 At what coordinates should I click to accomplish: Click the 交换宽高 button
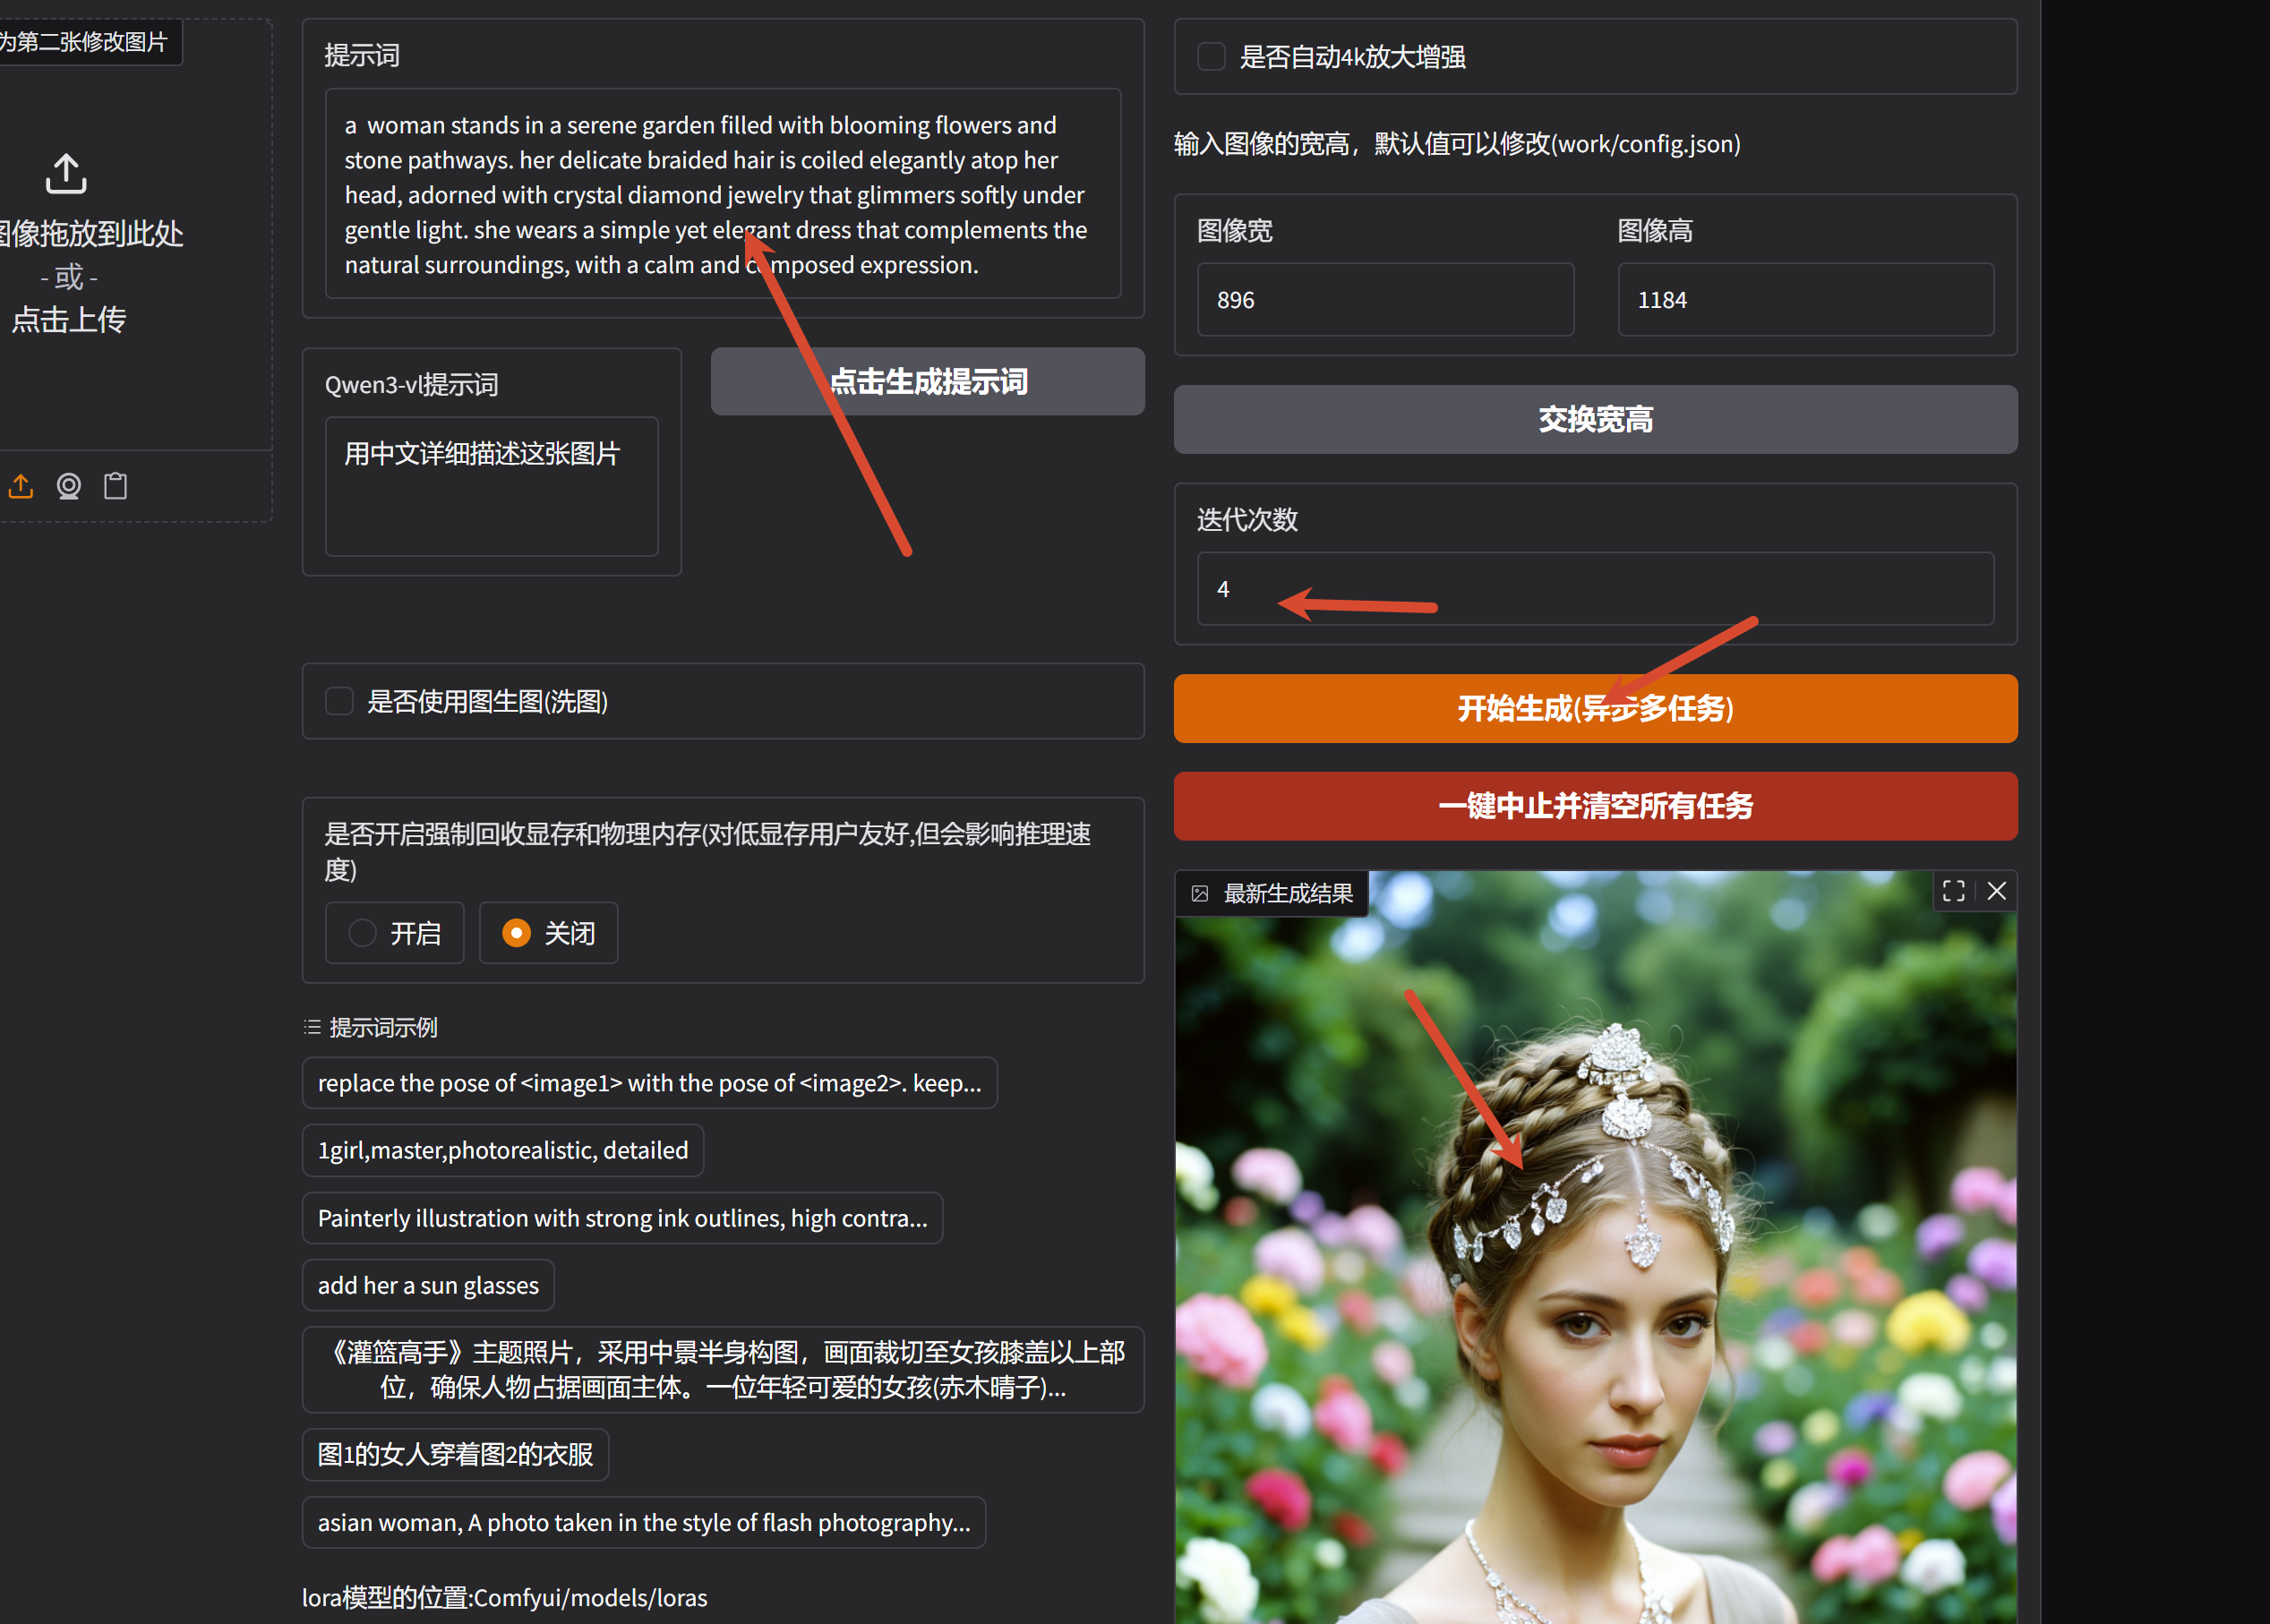[x=1595, y=419]
